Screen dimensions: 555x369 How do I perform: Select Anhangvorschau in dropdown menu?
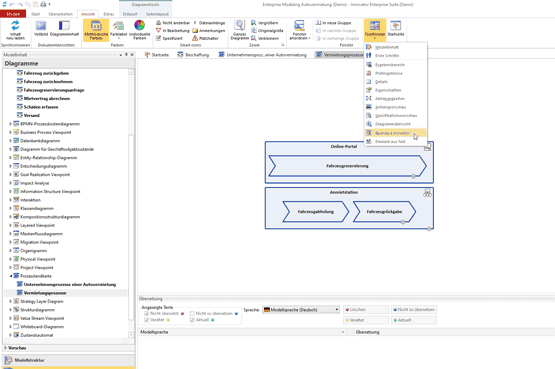point(395,107)
